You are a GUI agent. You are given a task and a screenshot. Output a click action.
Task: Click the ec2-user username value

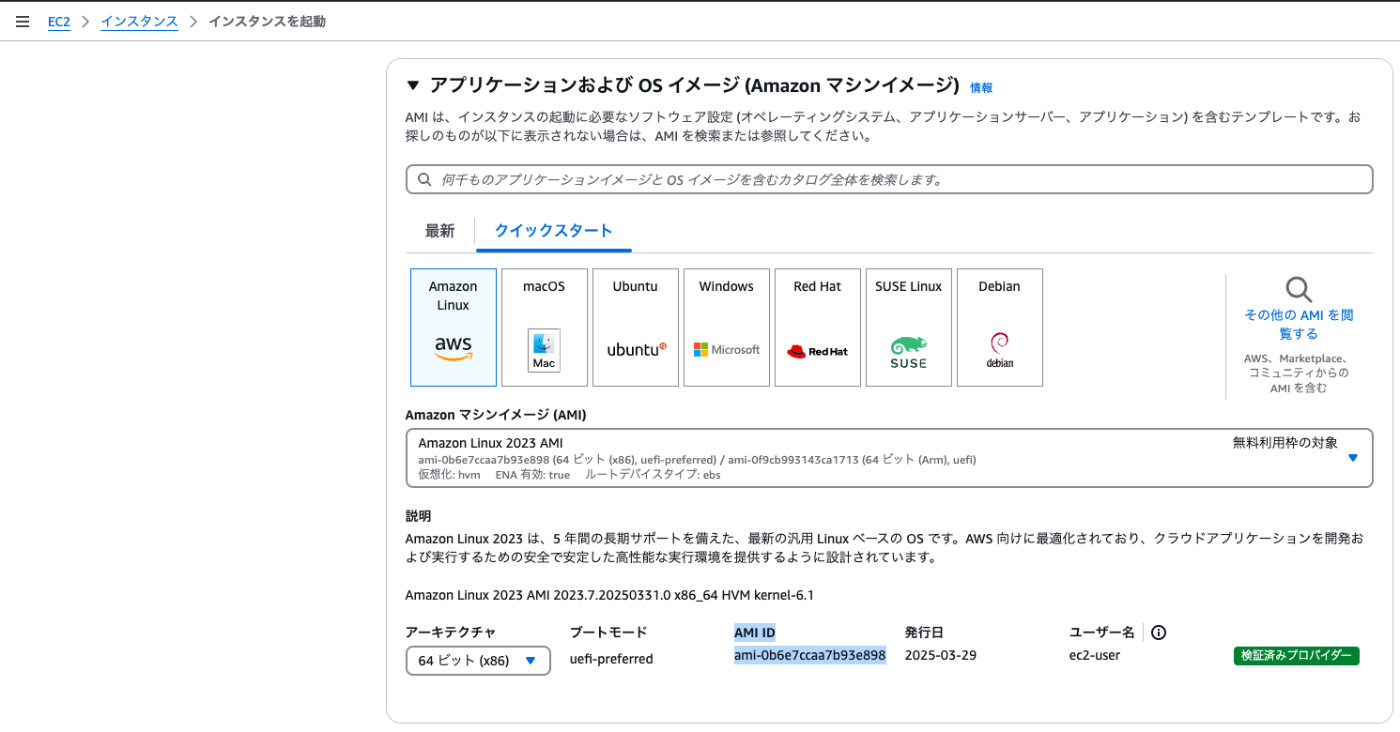click(1094, 655)
